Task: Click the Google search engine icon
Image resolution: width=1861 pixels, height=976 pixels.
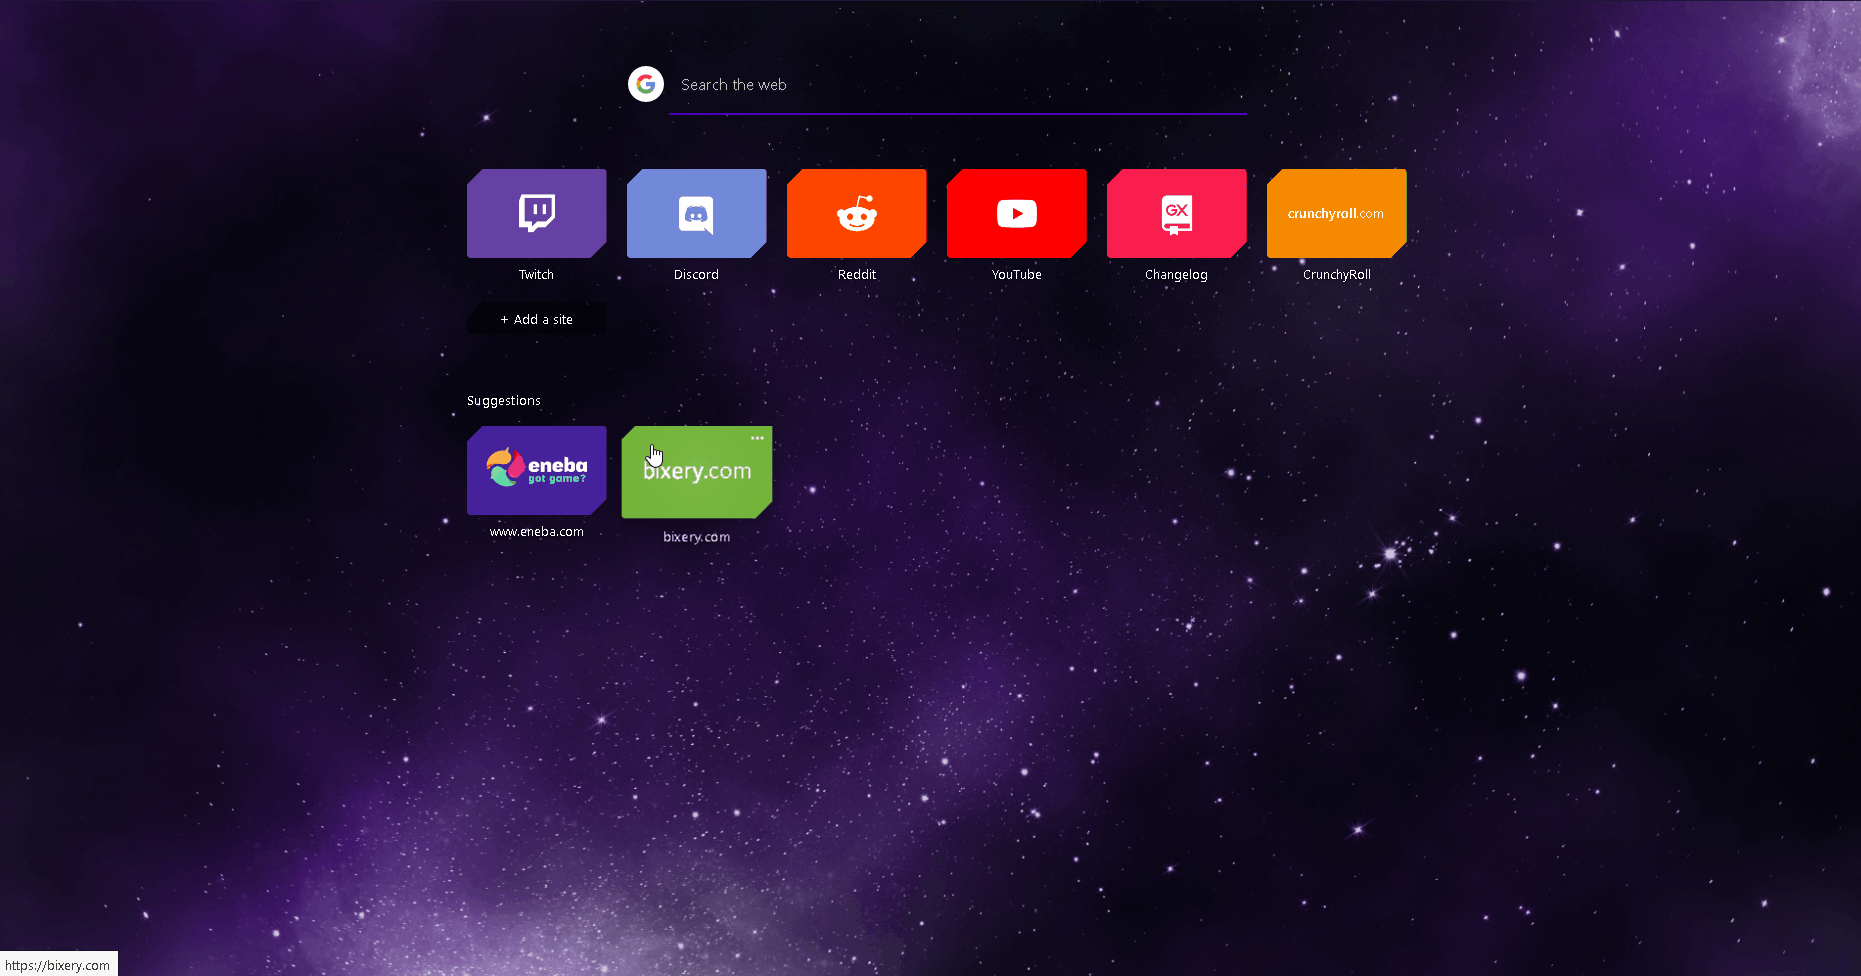Action: click(x=646, y=84)
